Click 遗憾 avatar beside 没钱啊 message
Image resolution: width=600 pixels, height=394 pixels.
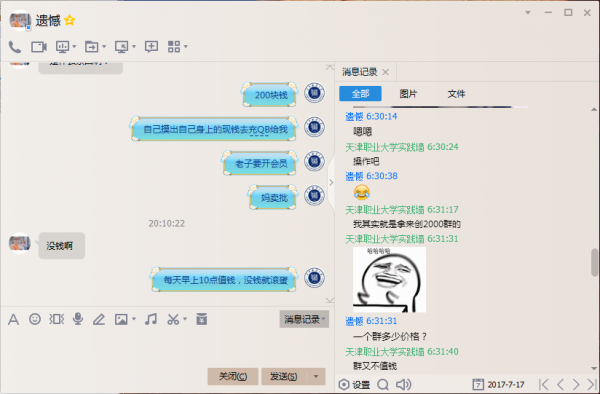[20, 243]
